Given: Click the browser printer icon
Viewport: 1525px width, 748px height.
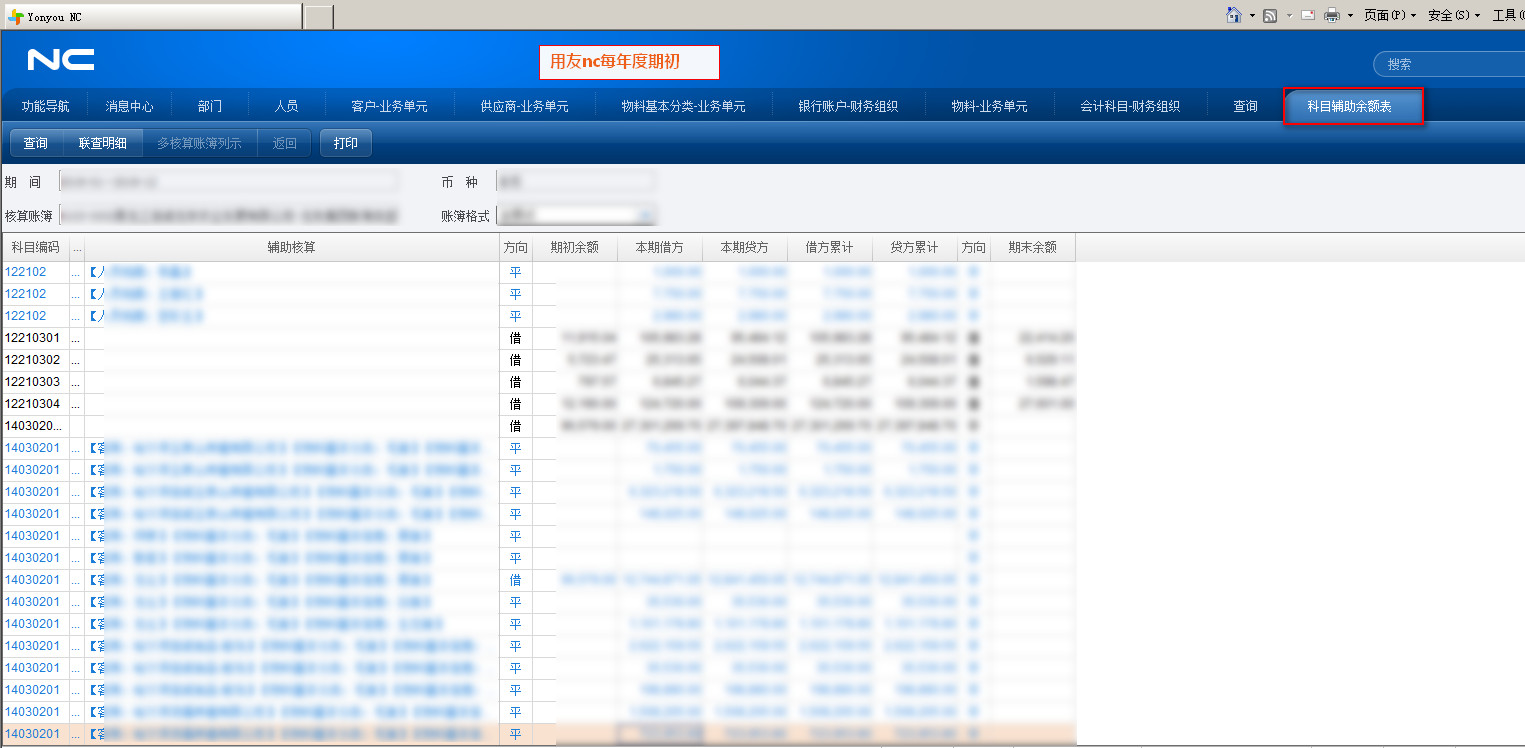Looking at the screenshot, I should coord(1332,15).
